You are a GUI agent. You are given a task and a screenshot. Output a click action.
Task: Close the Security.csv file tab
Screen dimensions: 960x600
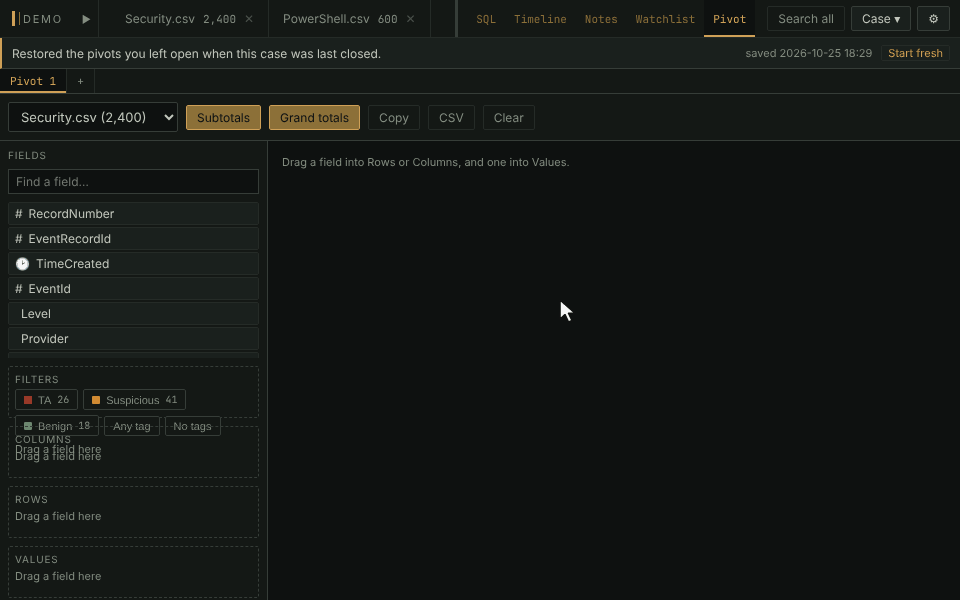click(249, 19)
